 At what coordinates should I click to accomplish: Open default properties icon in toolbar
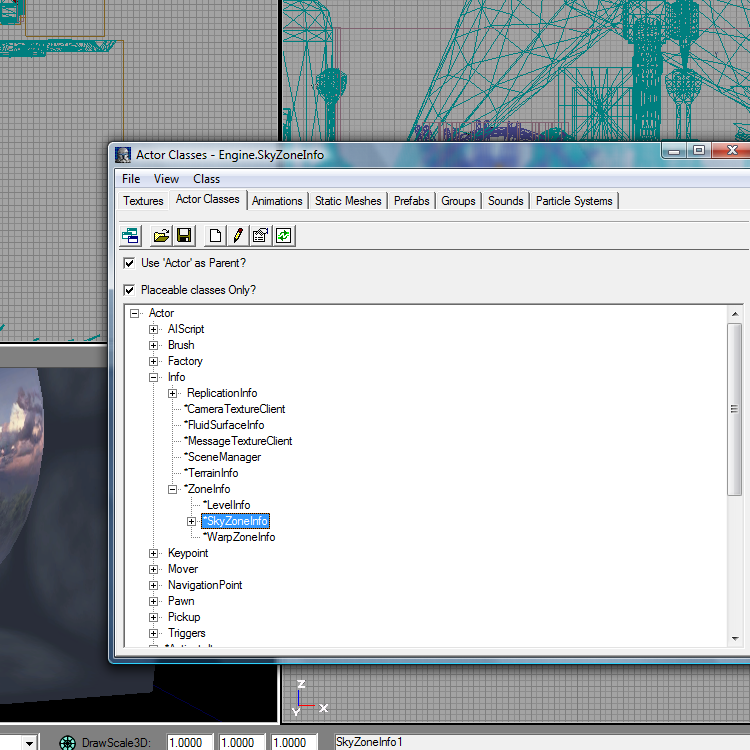tap(261, 236)
